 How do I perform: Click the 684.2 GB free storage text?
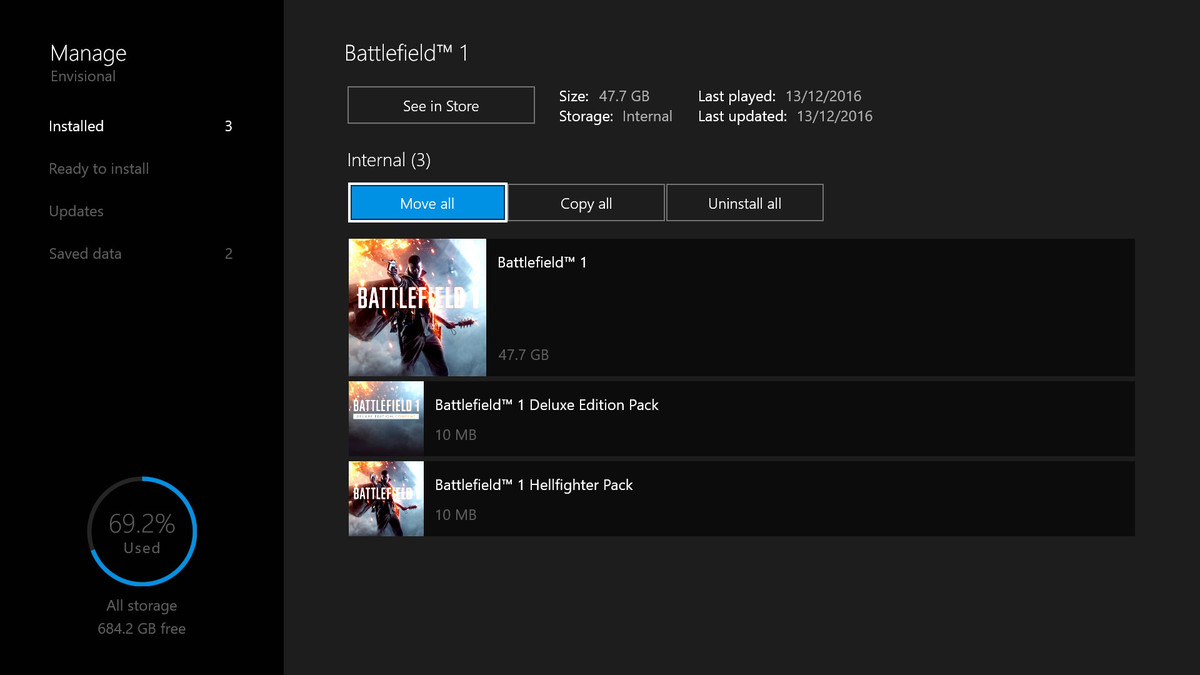tap(142, 629)
